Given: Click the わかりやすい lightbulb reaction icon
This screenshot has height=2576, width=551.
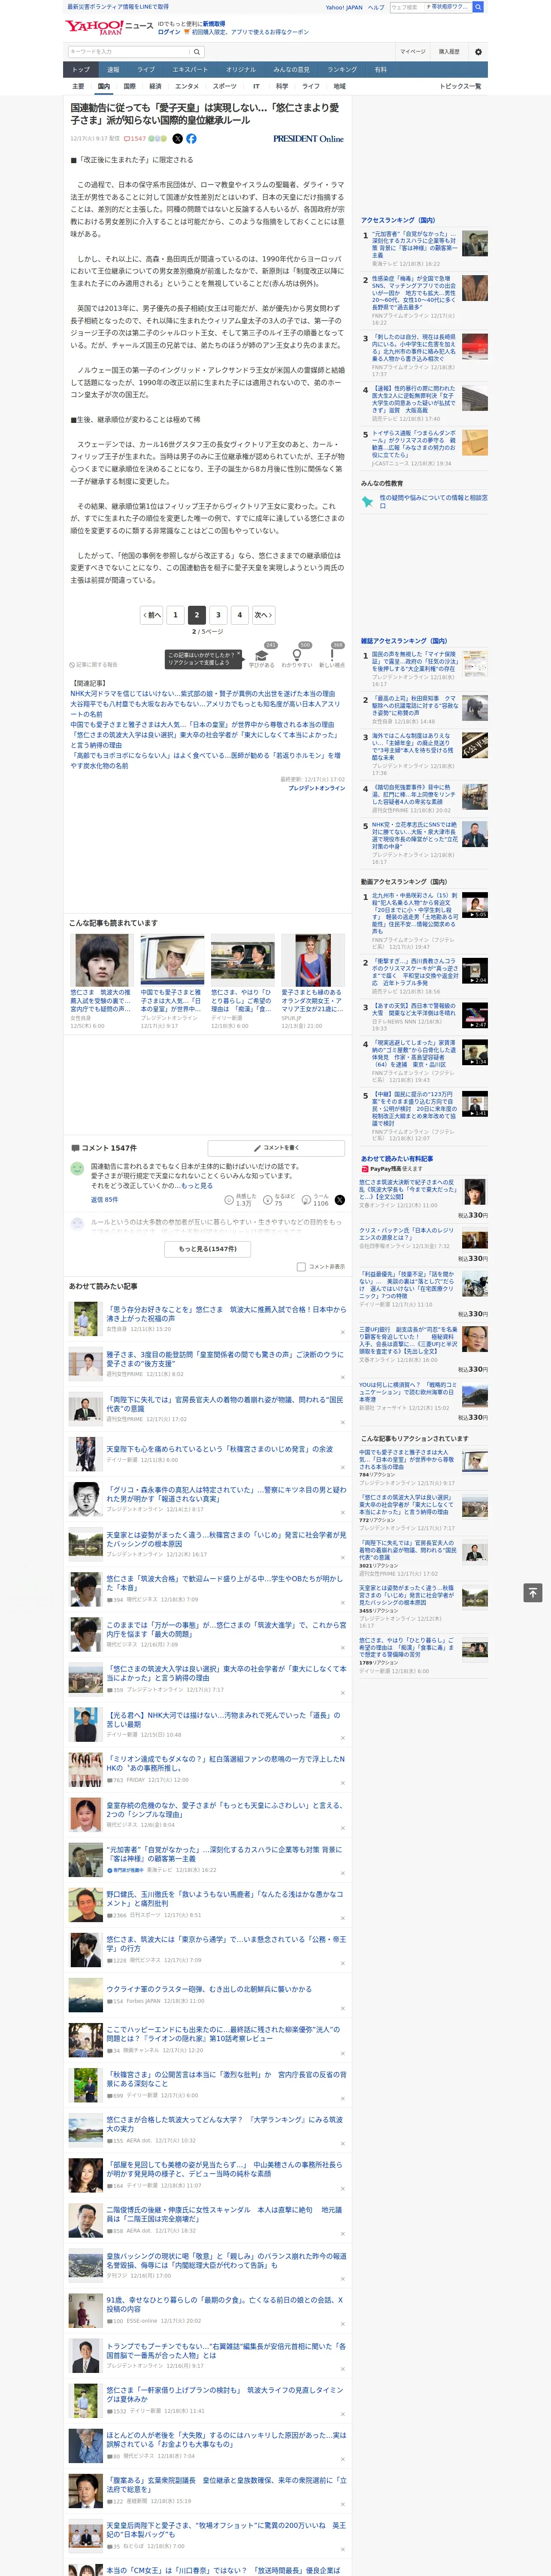Looking at the screenshot, I should 296,655.
